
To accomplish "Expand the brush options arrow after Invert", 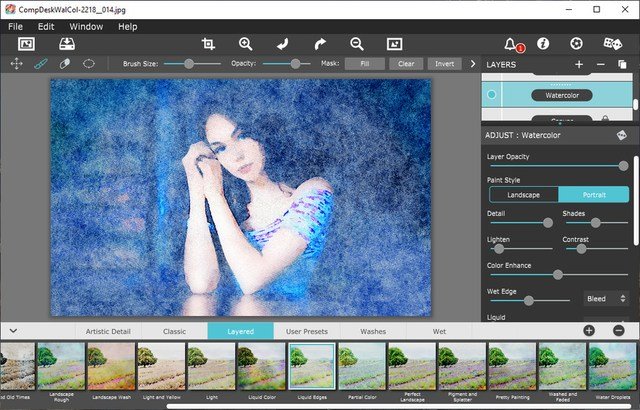I will click(471, 63).
